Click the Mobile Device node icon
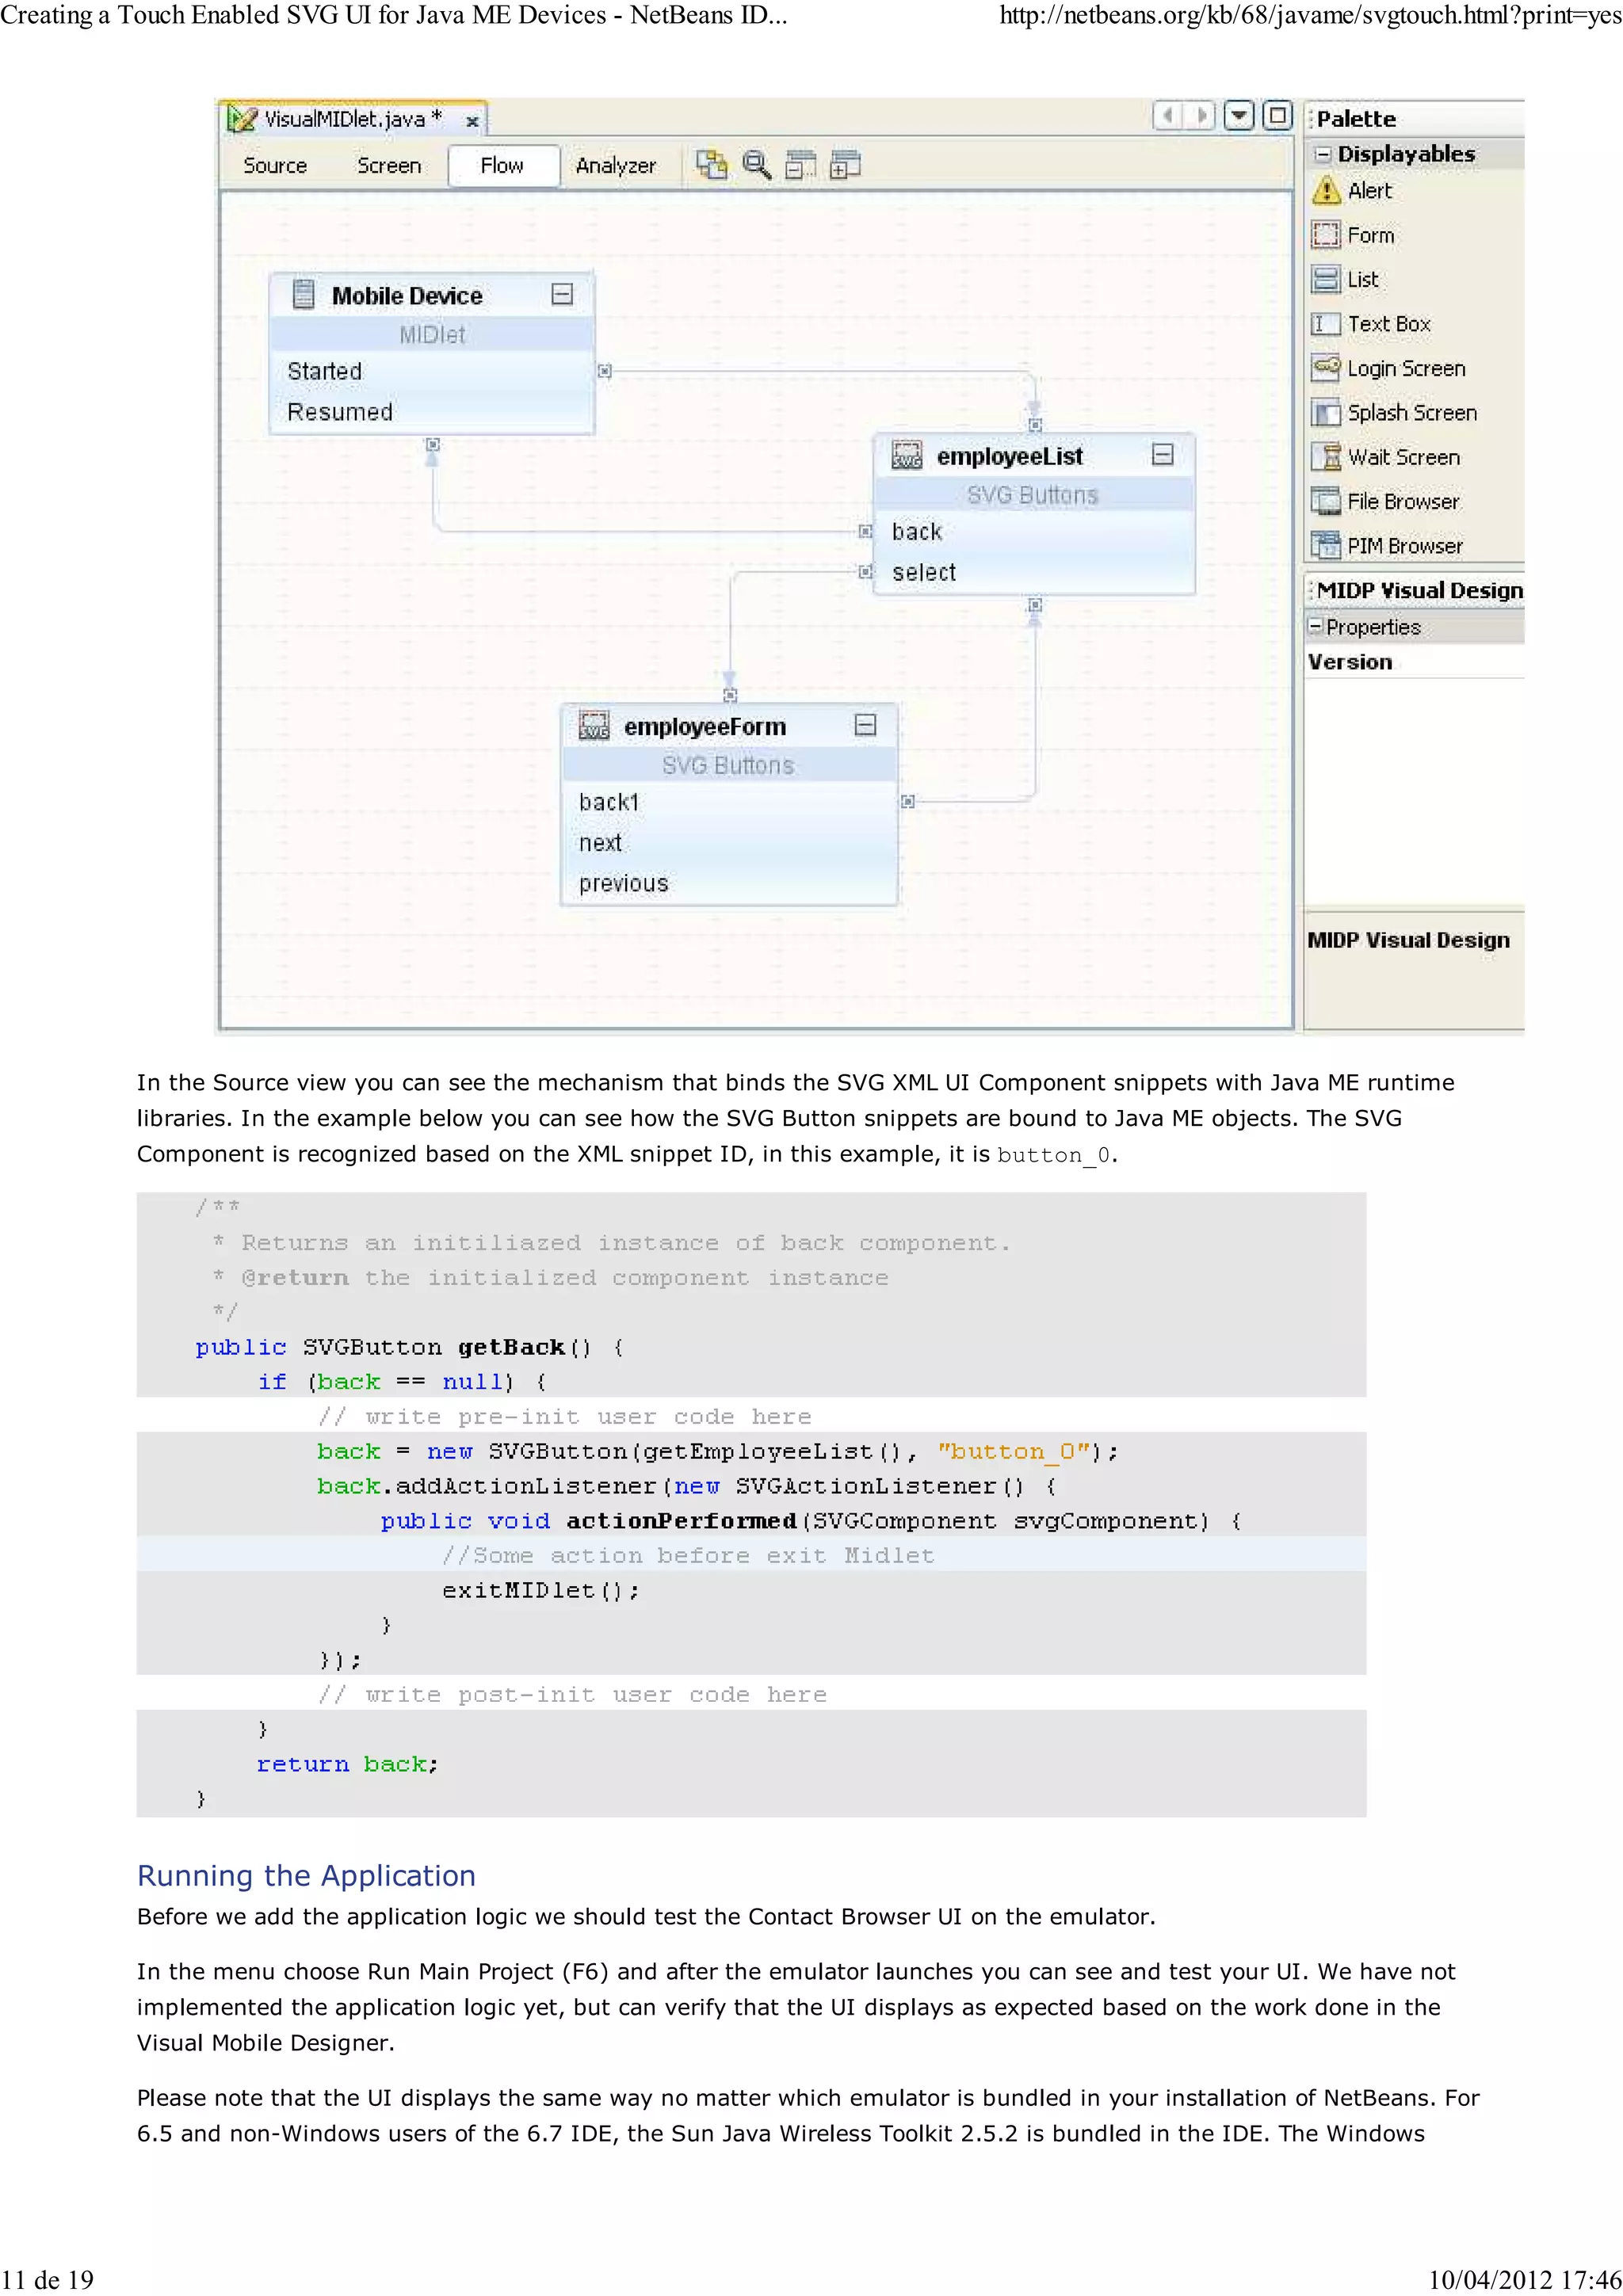 click(x=303, y=294)
